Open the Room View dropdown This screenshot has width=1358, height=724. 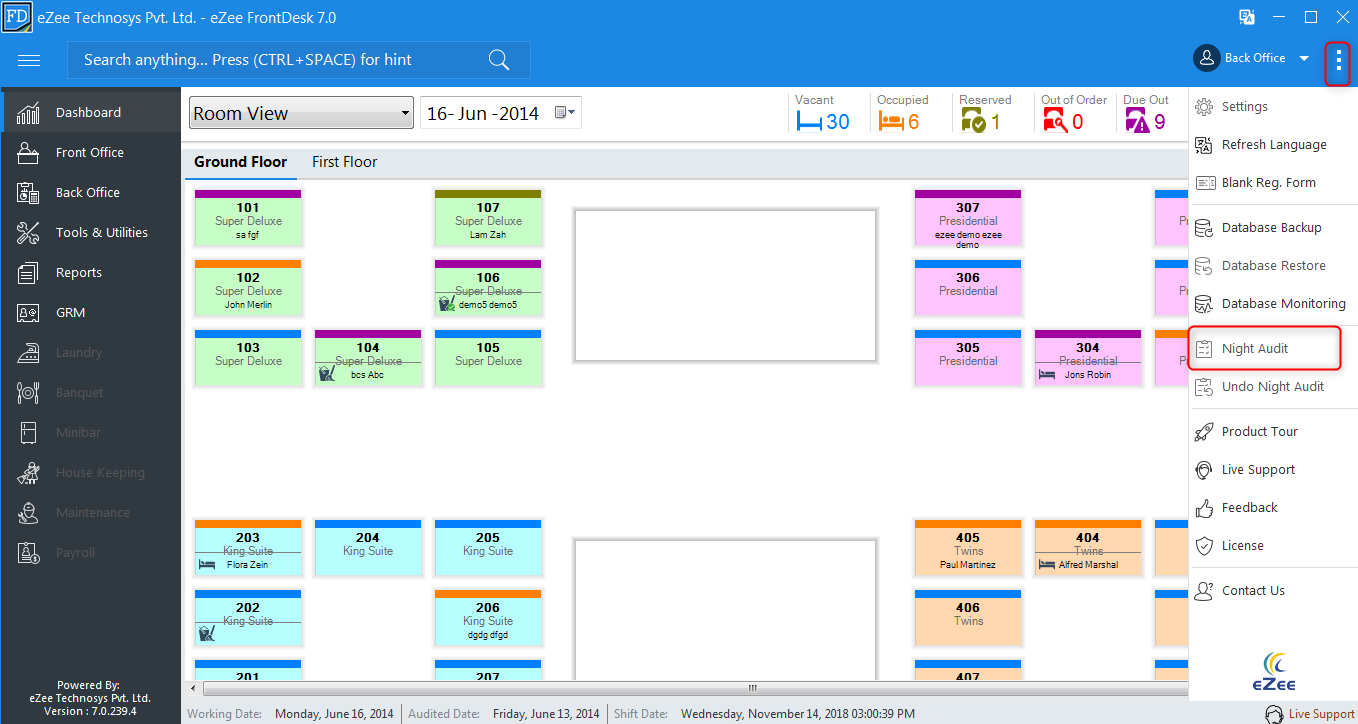[301, 113]
